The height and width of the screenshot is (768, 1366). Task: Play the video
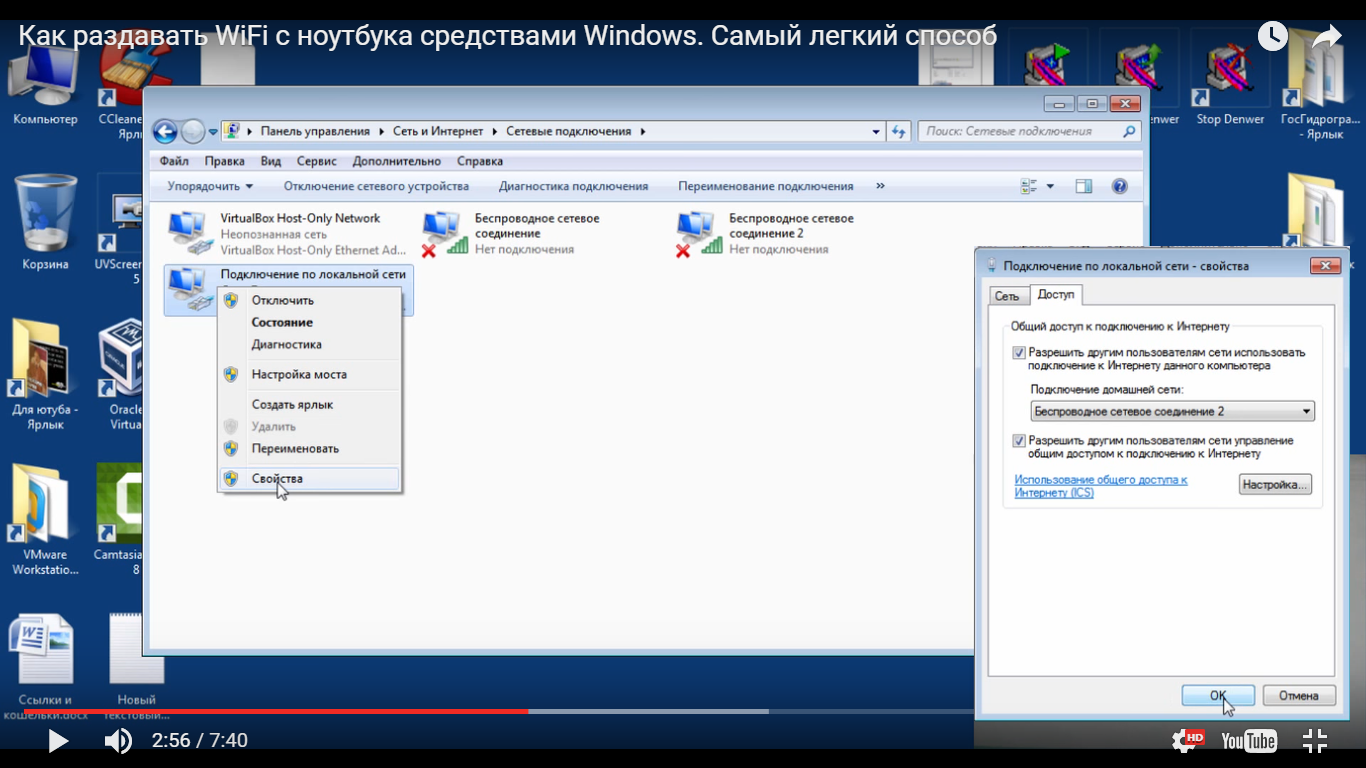(x=58, y=741)
